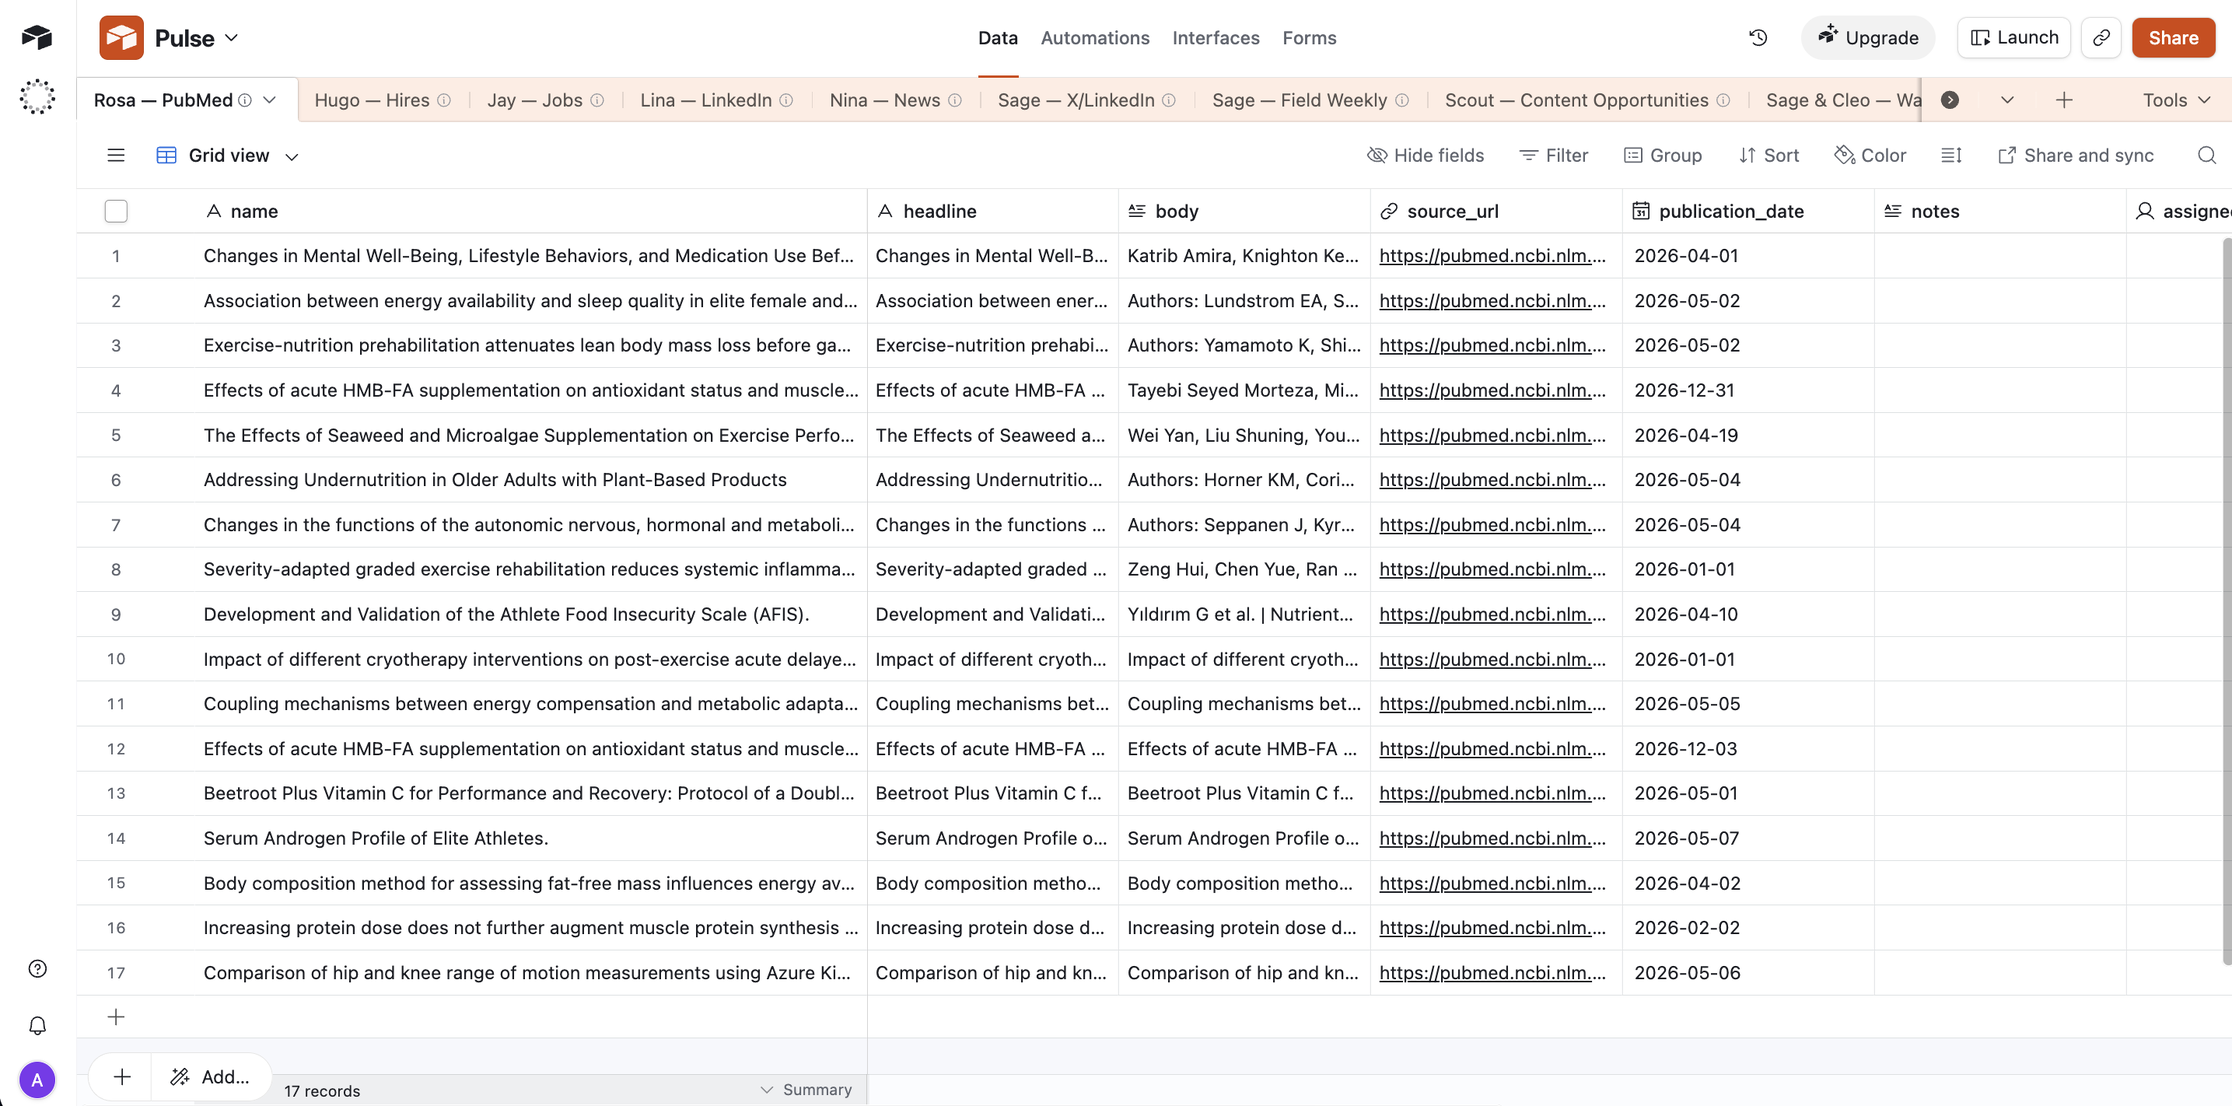The width and height of the screenshot is (2232, 1106).
Task: Open the help question mark icon
Action: click(x=37, y=968)
